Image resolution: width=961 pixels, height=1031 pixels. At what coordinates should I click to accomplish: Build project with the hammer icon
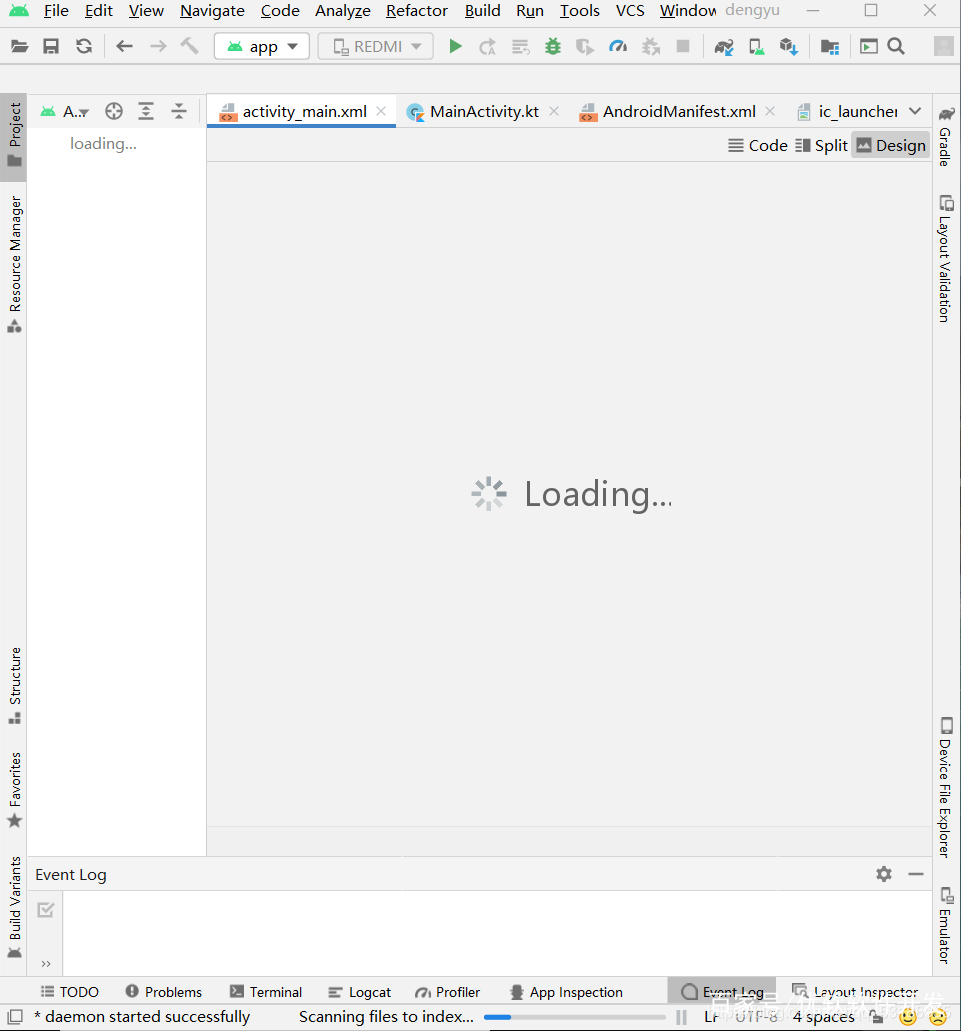(189, 47)
